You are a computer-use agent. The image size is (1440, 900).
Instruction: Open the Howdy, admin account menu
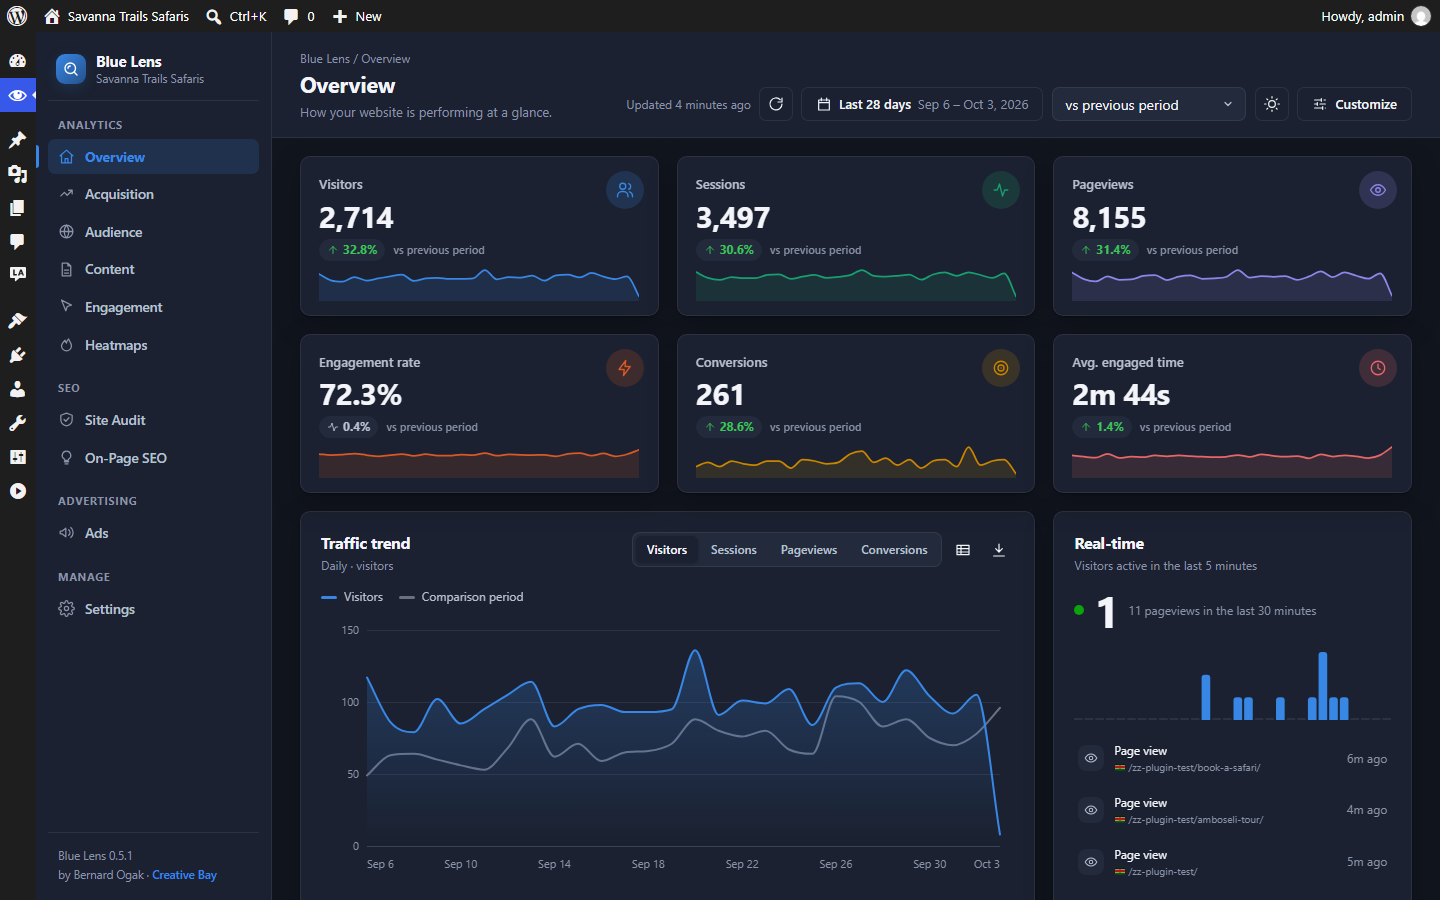[1375, 16]
